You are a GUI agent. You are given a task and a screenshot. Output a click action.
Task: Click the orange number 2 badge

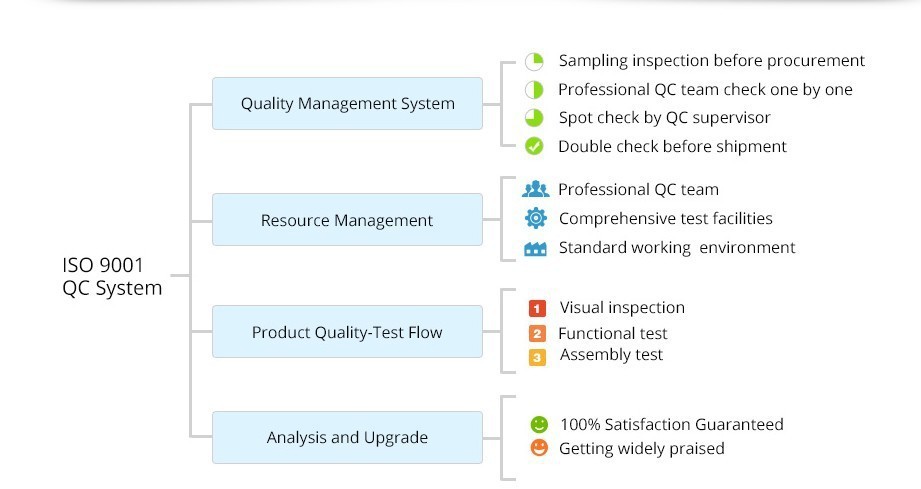(x=537, y=333)
